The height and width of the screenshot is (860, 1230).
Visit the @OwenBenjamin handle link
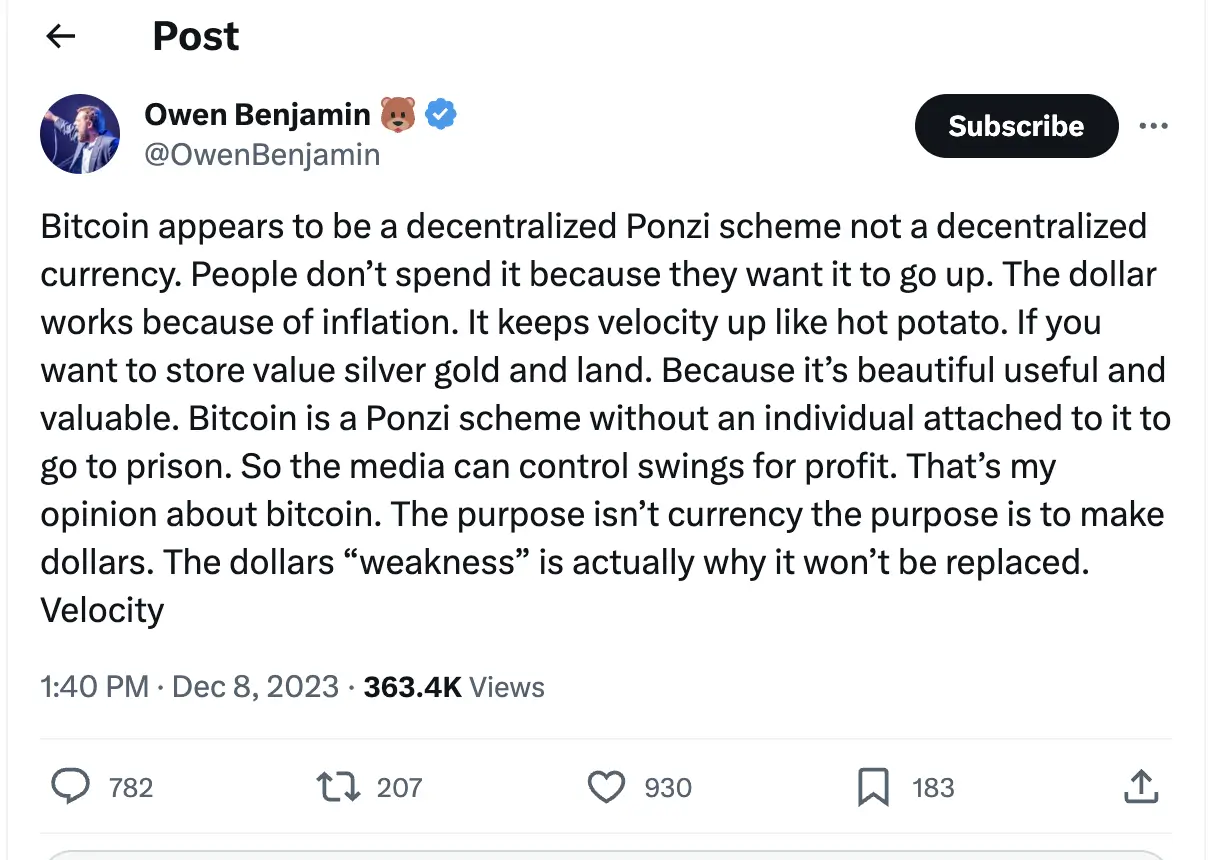[x=262, y=155]
